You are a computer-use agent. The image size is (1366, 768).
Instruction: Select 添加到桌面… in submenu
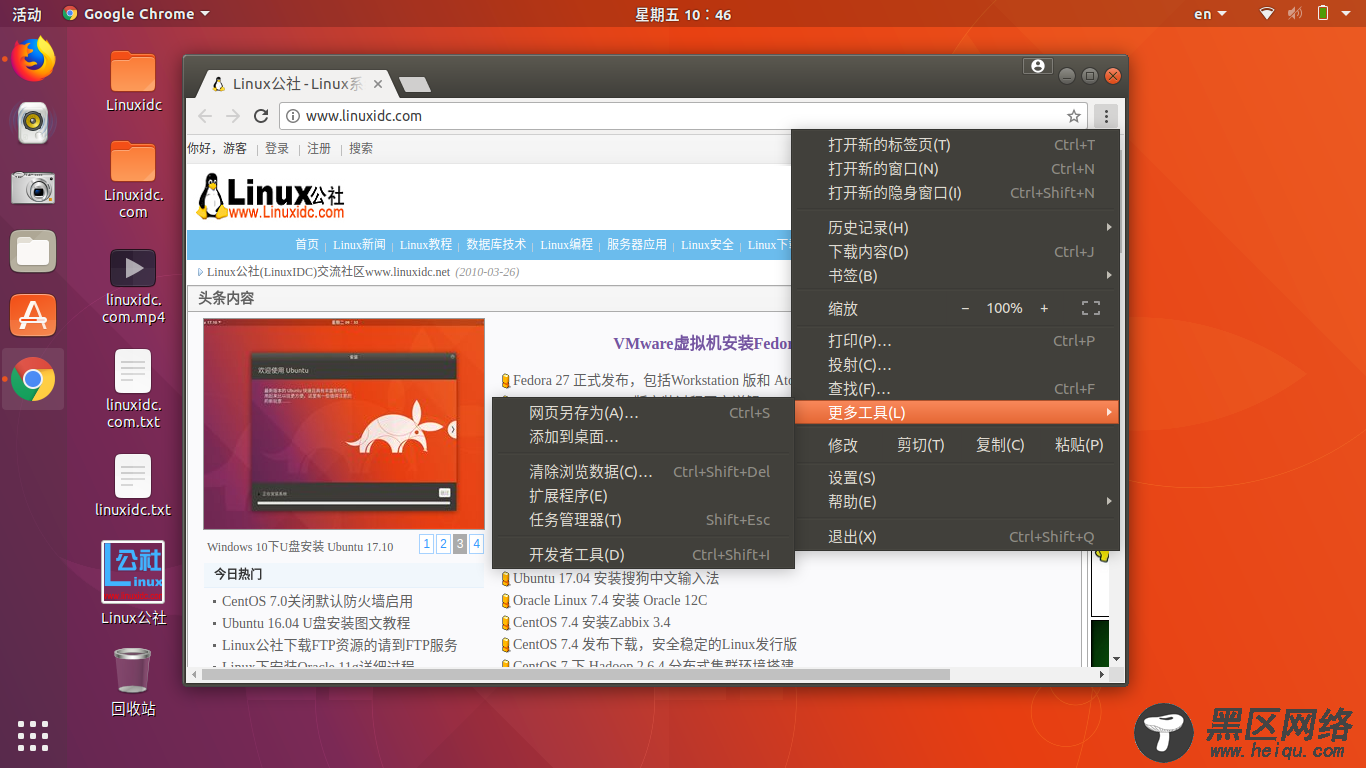coord(643,437)
